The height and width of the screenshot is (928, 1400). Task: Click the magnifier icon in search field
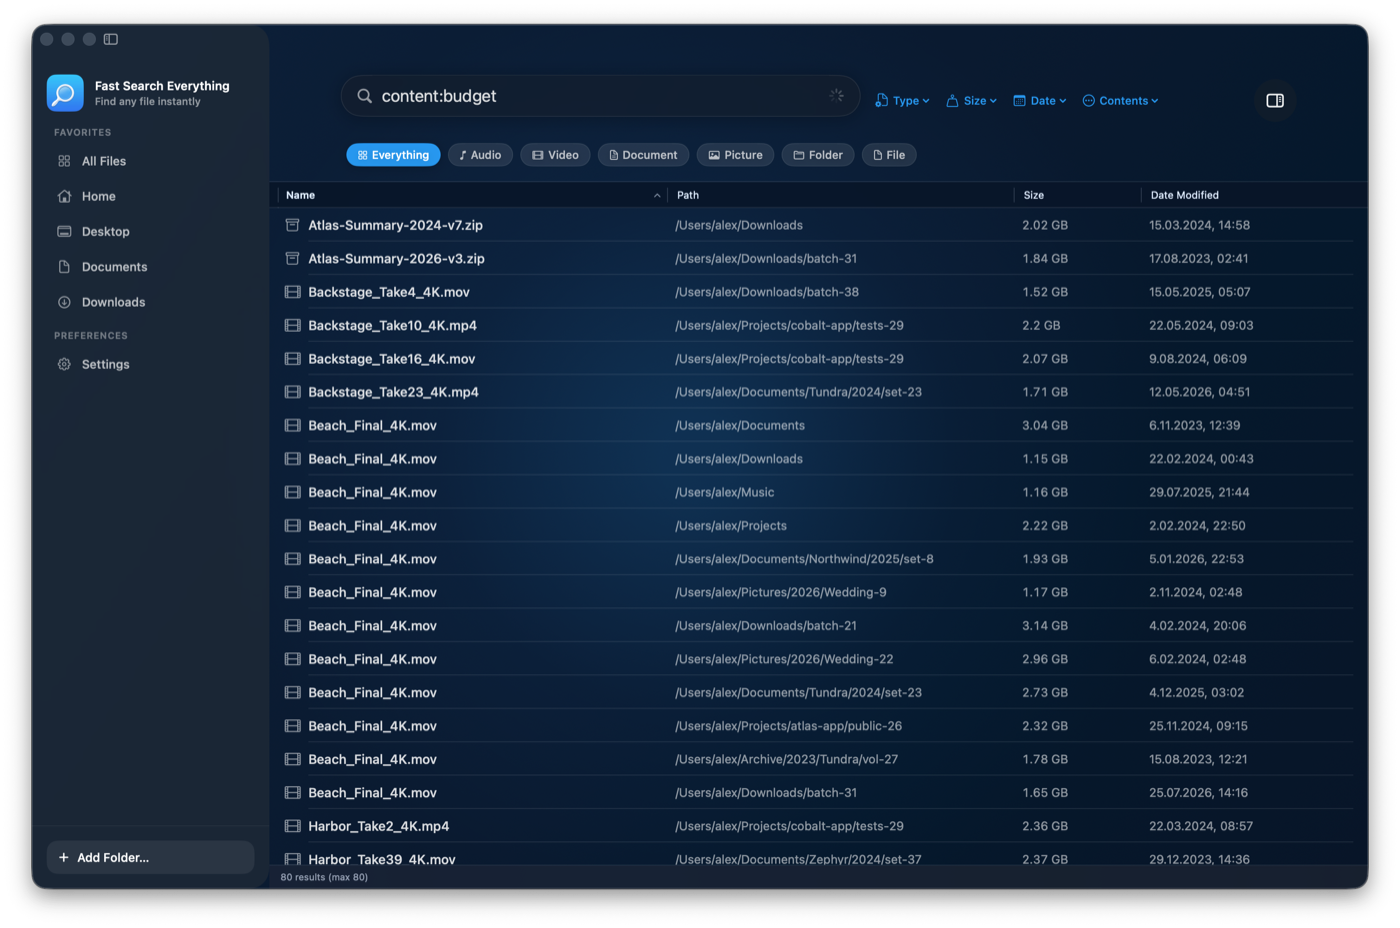(x=365, y=96)
